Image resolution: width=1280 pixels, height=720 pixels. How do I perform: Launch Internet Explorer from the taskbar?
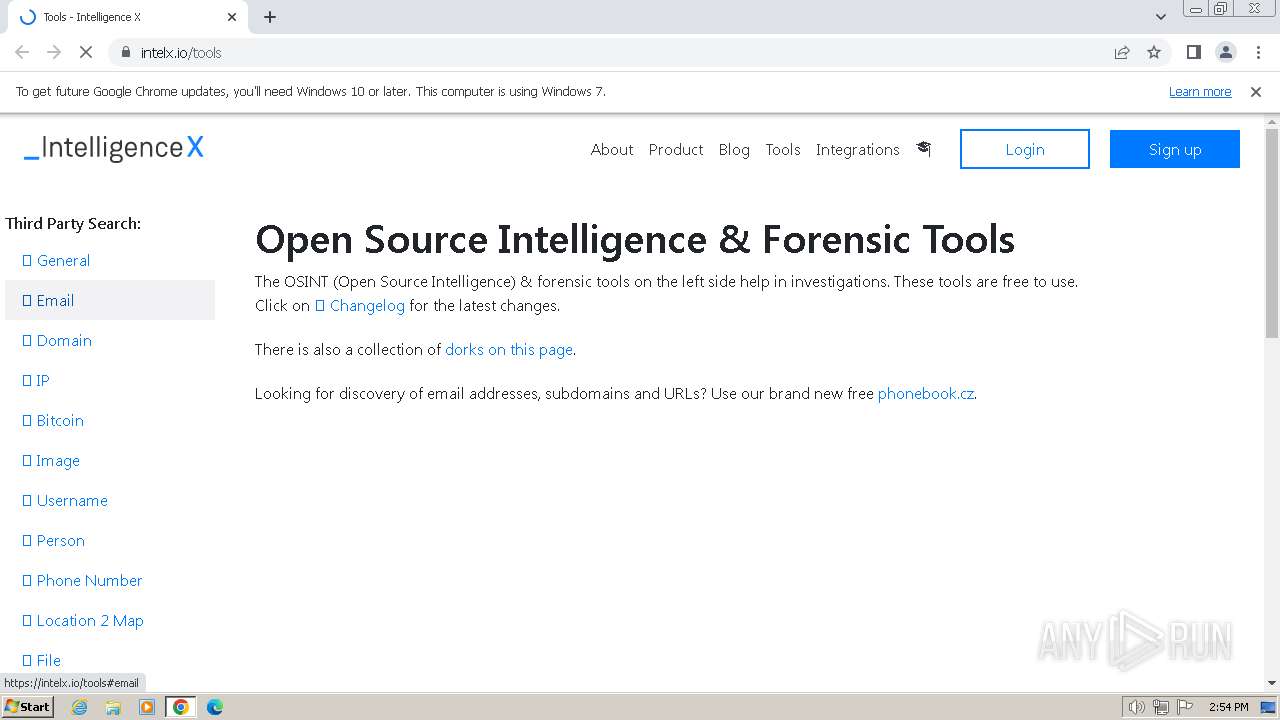tap(80, 707)
